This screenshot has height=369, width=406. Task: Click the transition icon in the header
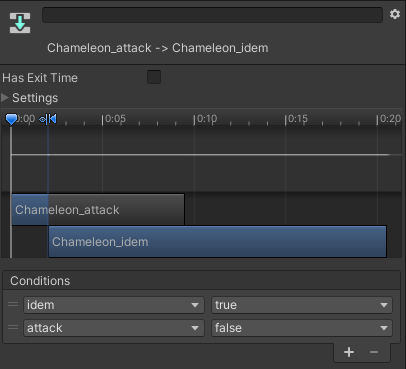(20, 23)
